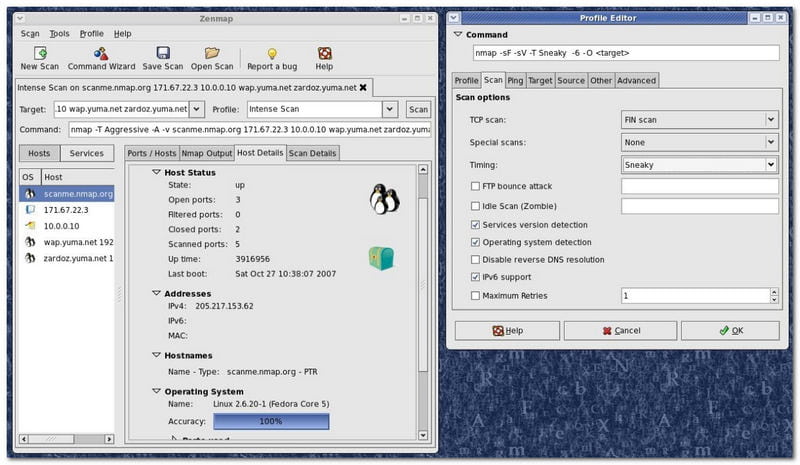
Task: Uncheck IPv6 support
Action: tap(475, 277)
